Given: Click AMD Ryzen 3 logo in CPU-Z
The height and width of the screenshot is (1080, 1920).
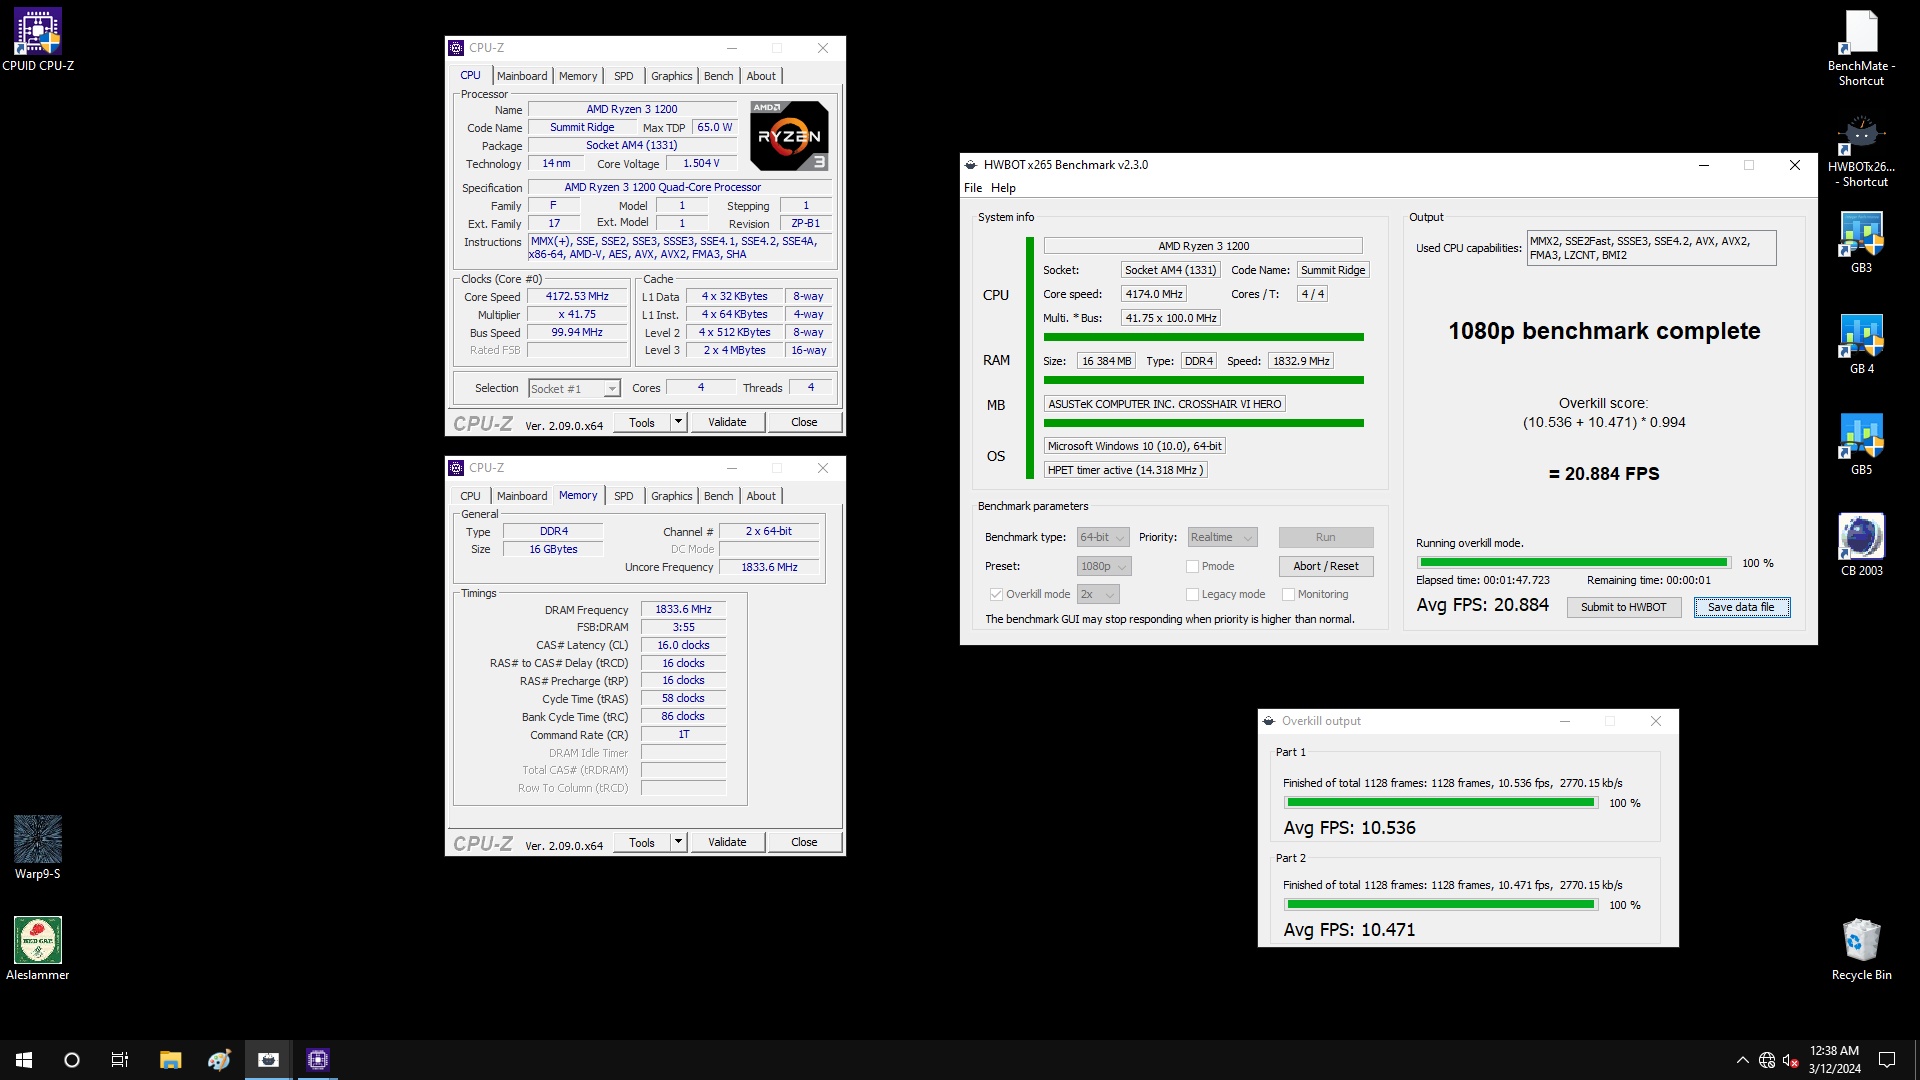Looking at the screenshot, I should click(789, 136).
